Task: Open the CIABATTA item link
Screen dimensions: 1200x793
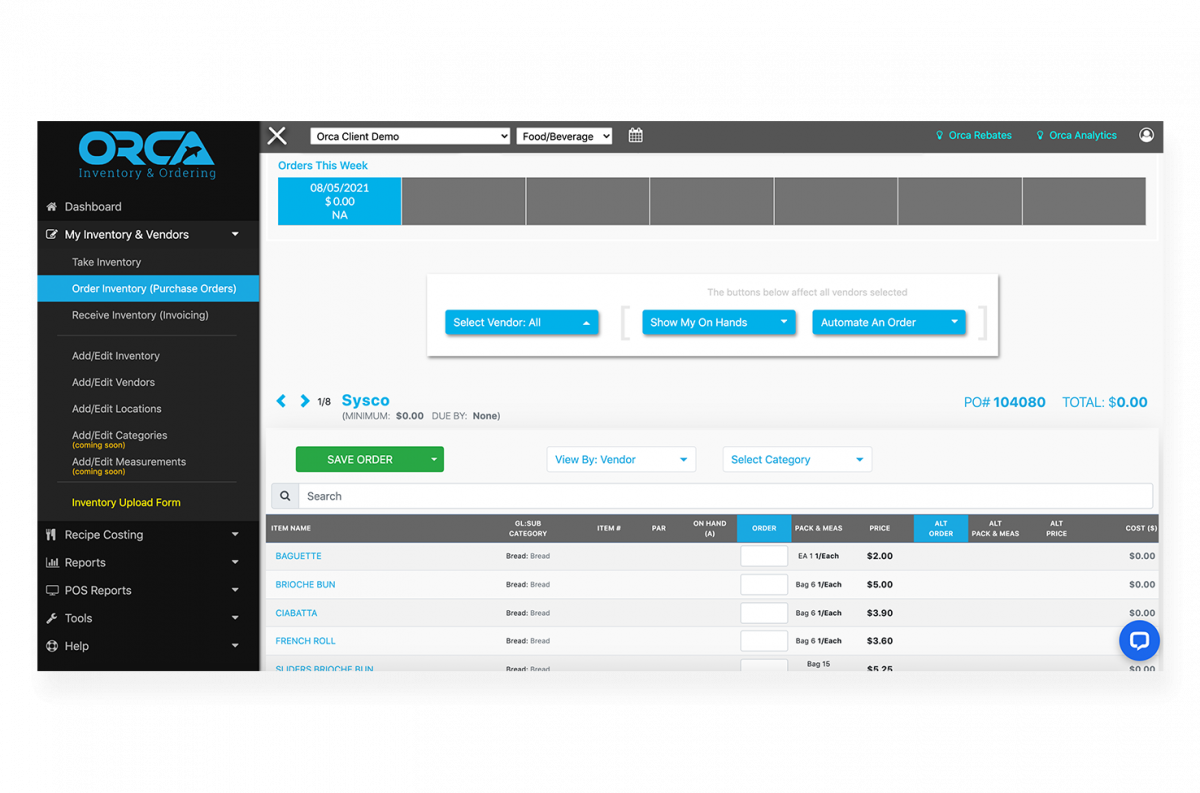Action: (296, 613)
